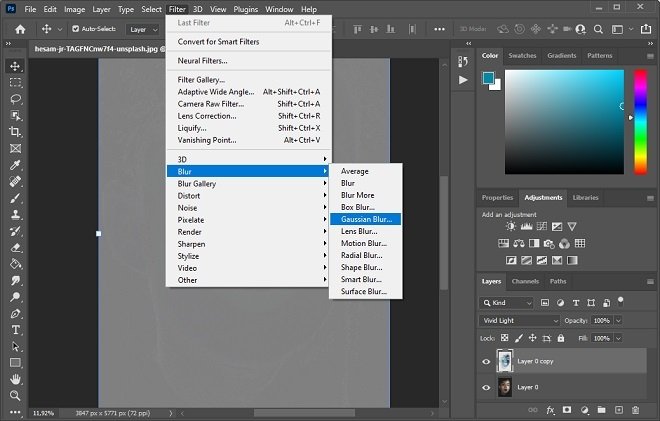
Task: Select the Path Selection tool
Action: pos(15,346)
